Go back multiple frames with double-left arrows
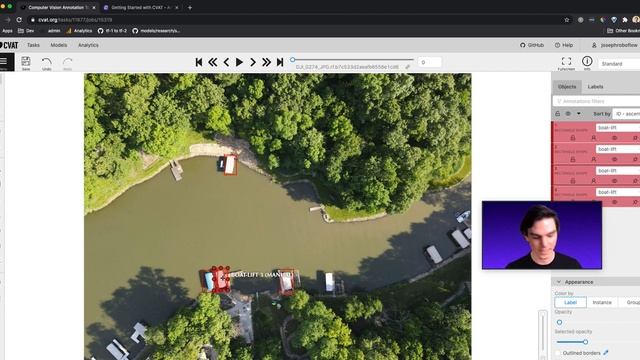Image resolution: width=640 pixels, height=360 pixels. click(212, 62)
